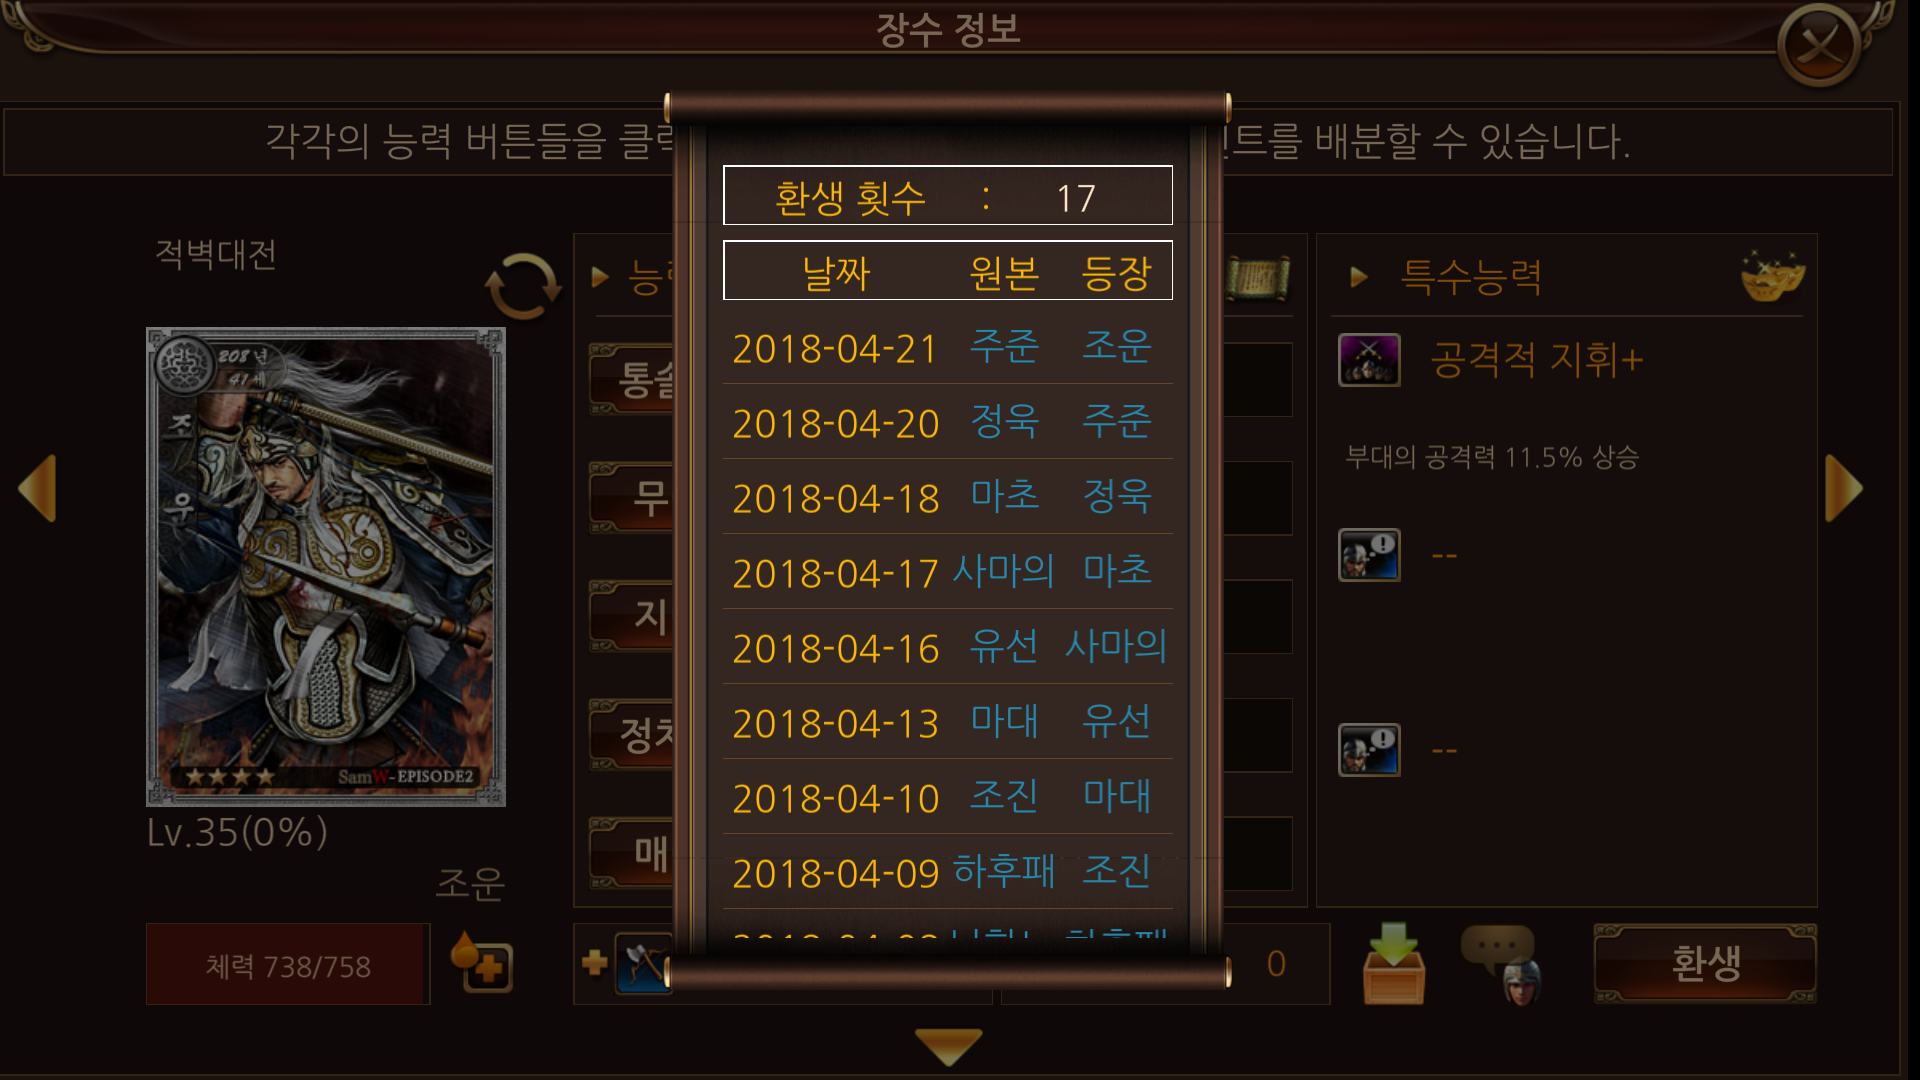Viewport: 1920px width, 1080px height.
Task: Click the 무 stat button
Action: (632, 498)
